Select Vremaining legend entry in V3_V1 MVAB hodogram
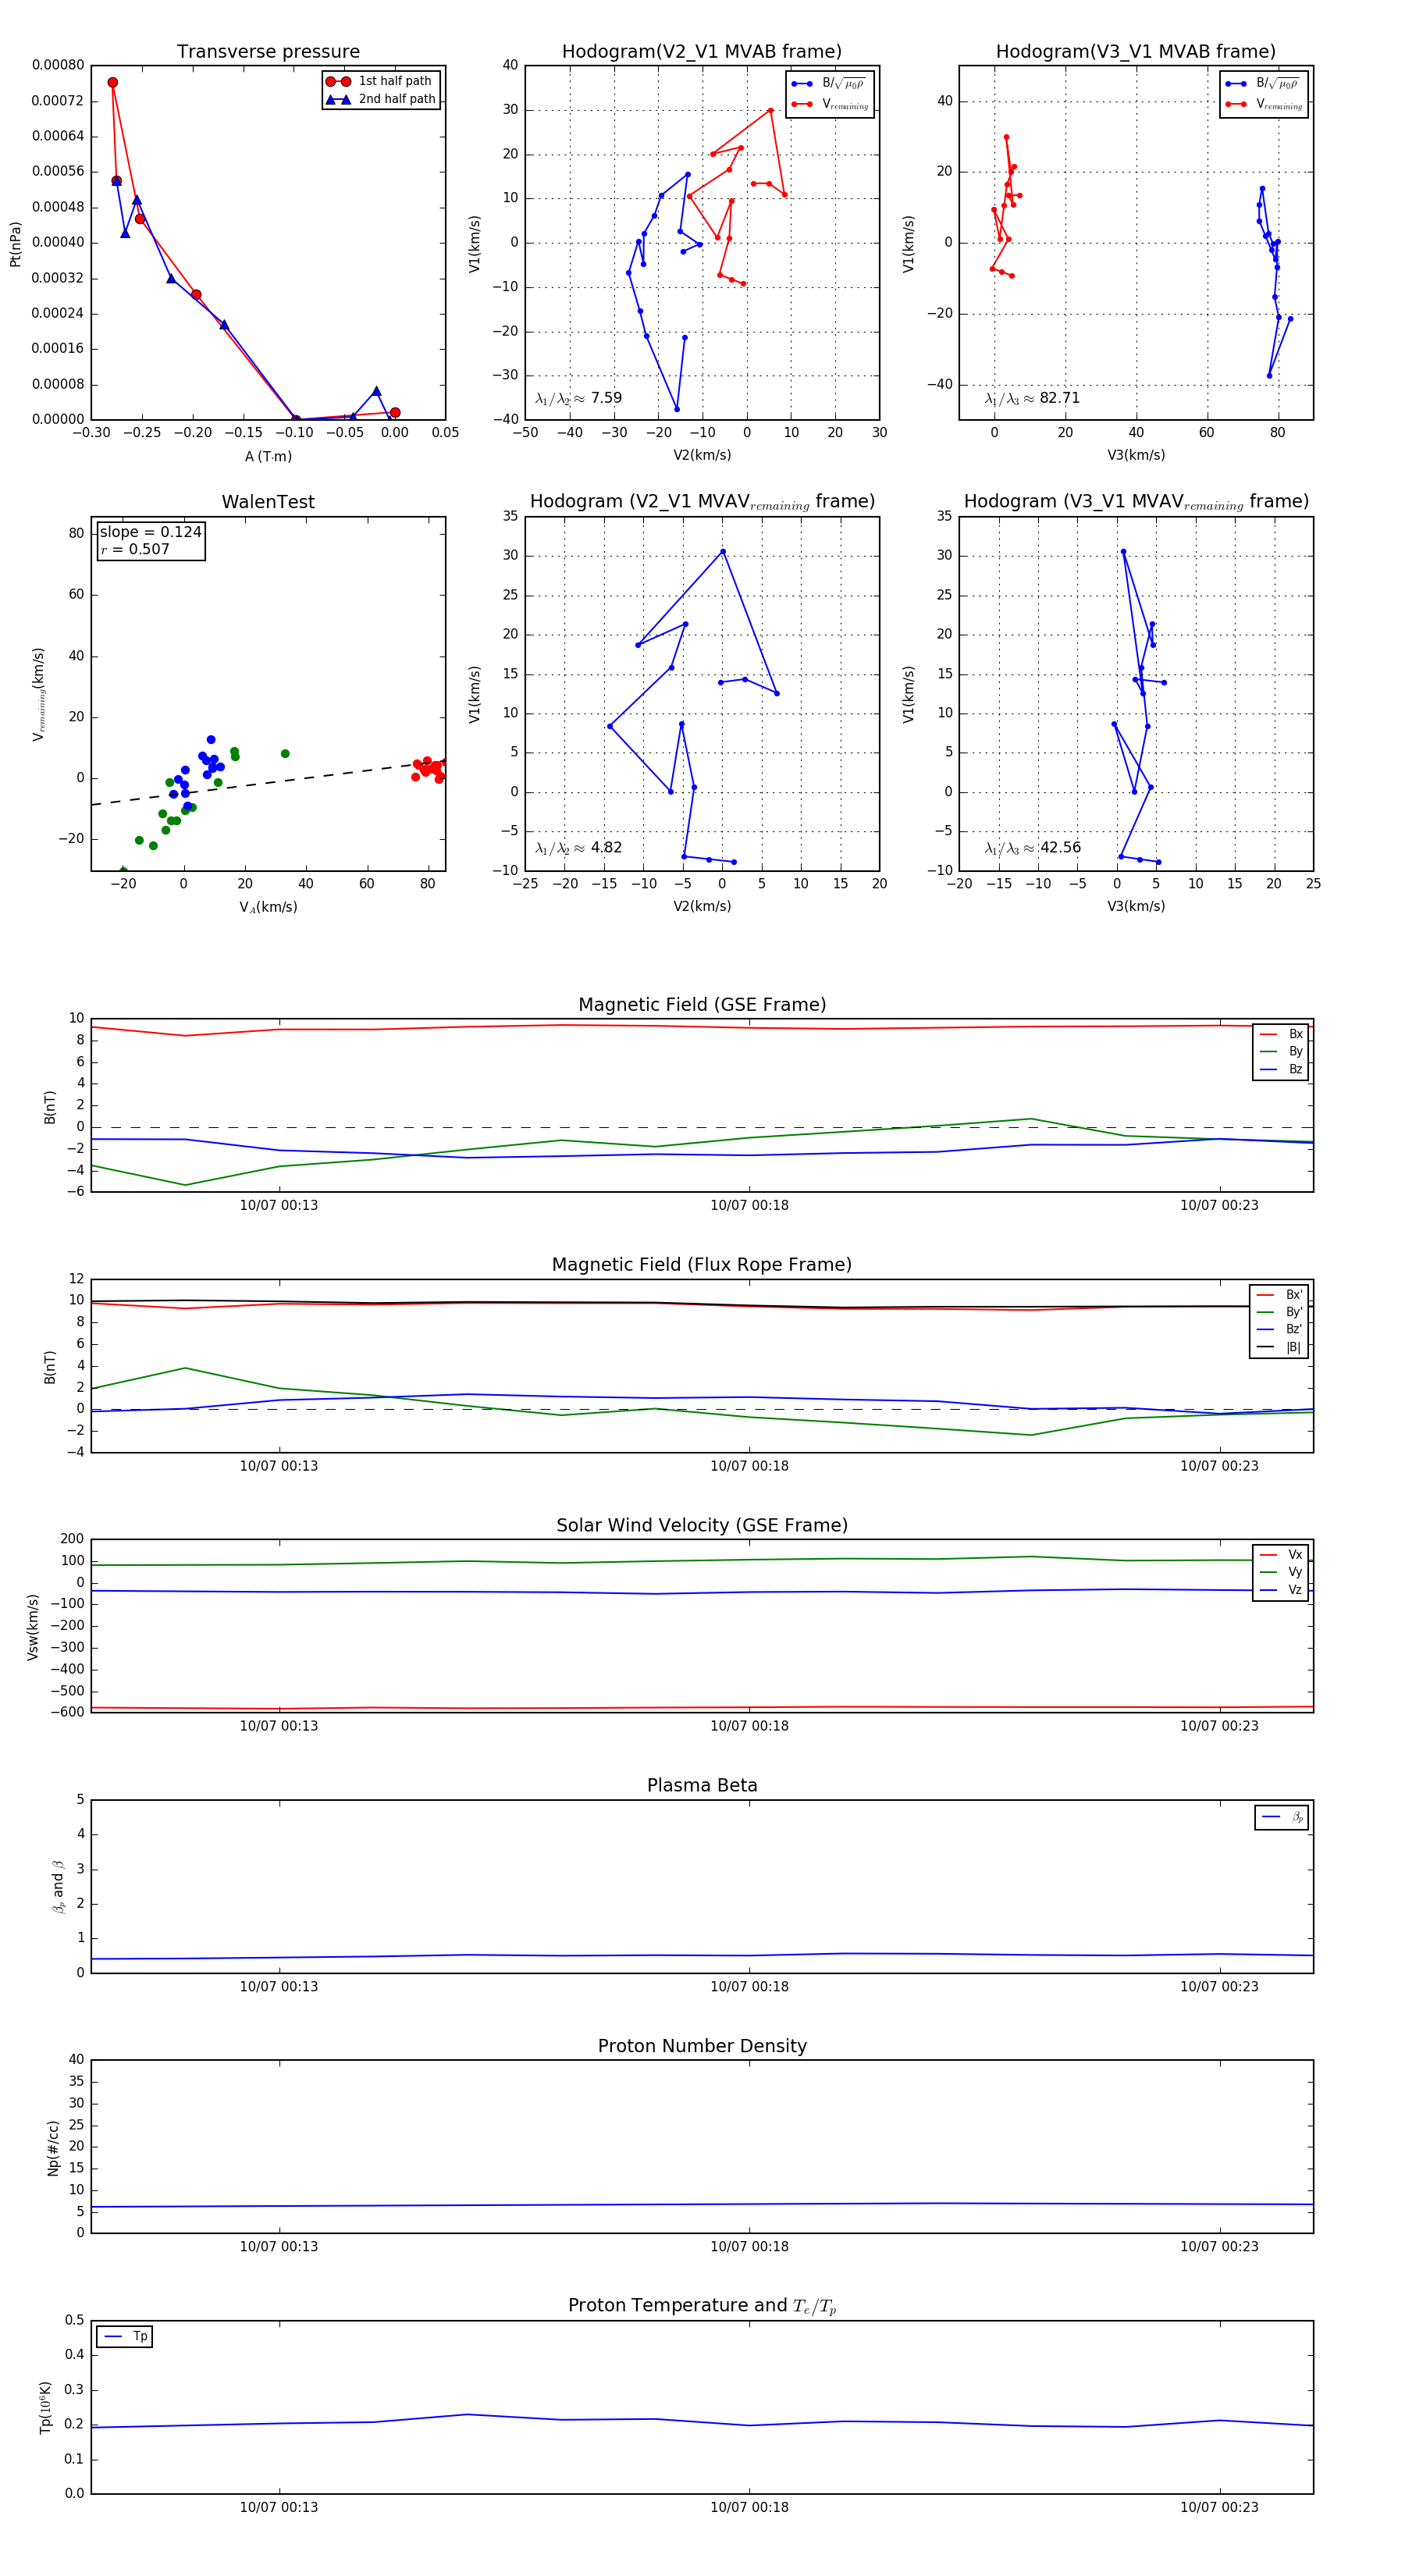 [1263, 104]
